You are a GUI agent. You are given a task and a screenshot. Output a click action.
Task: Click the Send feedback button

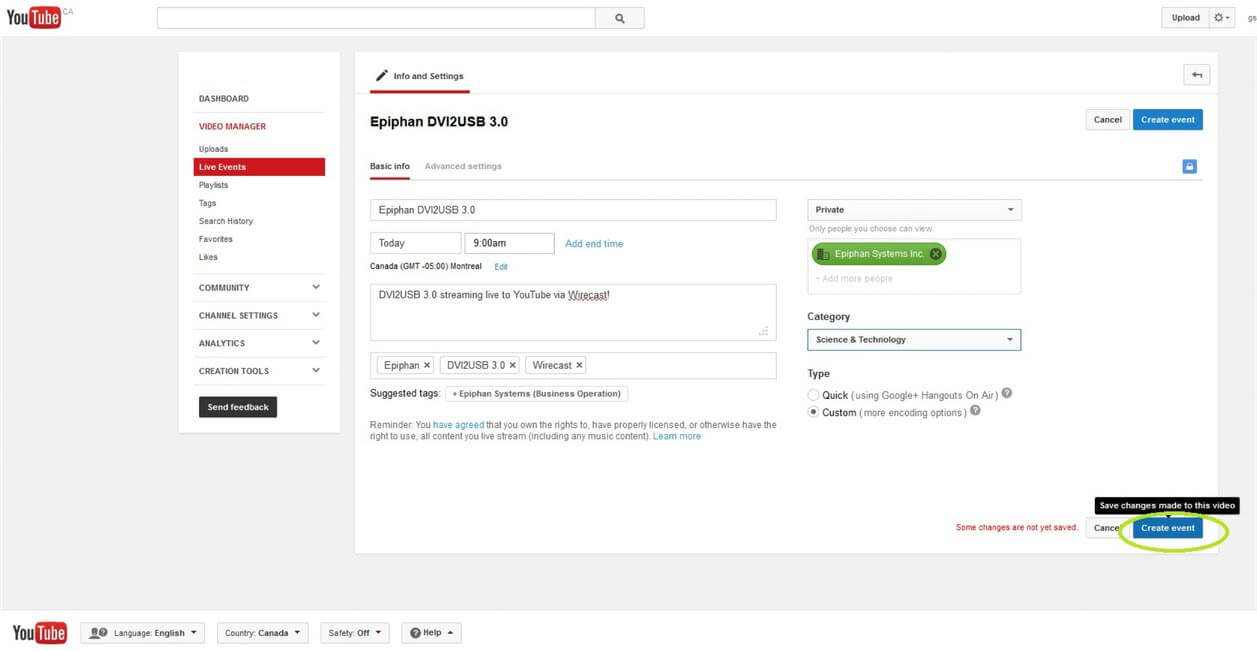[238, 407]
